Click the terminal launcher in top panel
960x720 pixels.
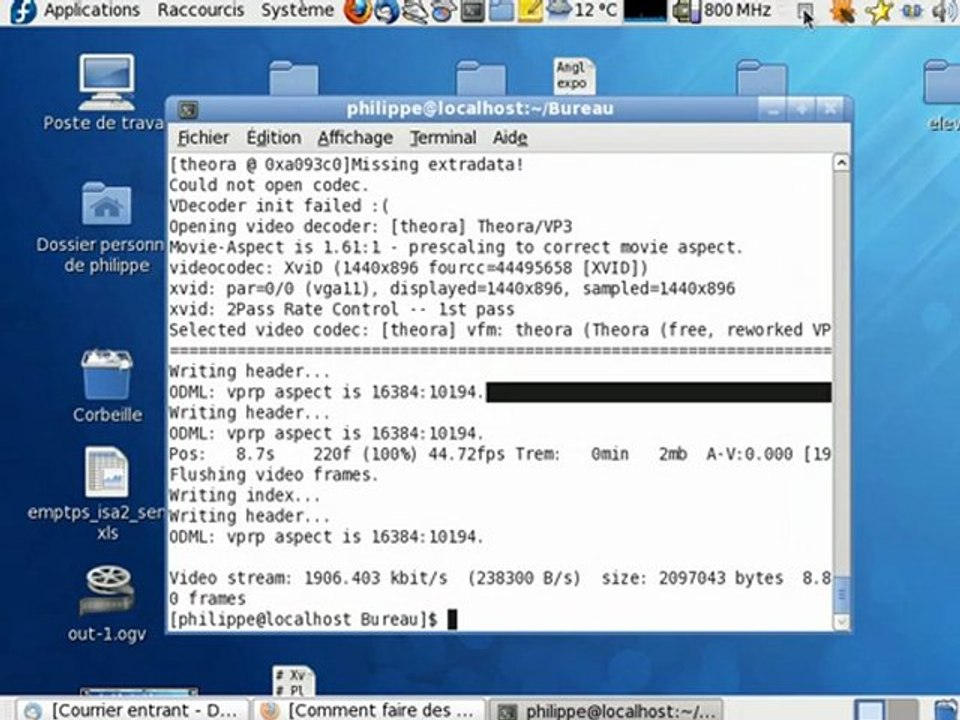coord(473,11)
